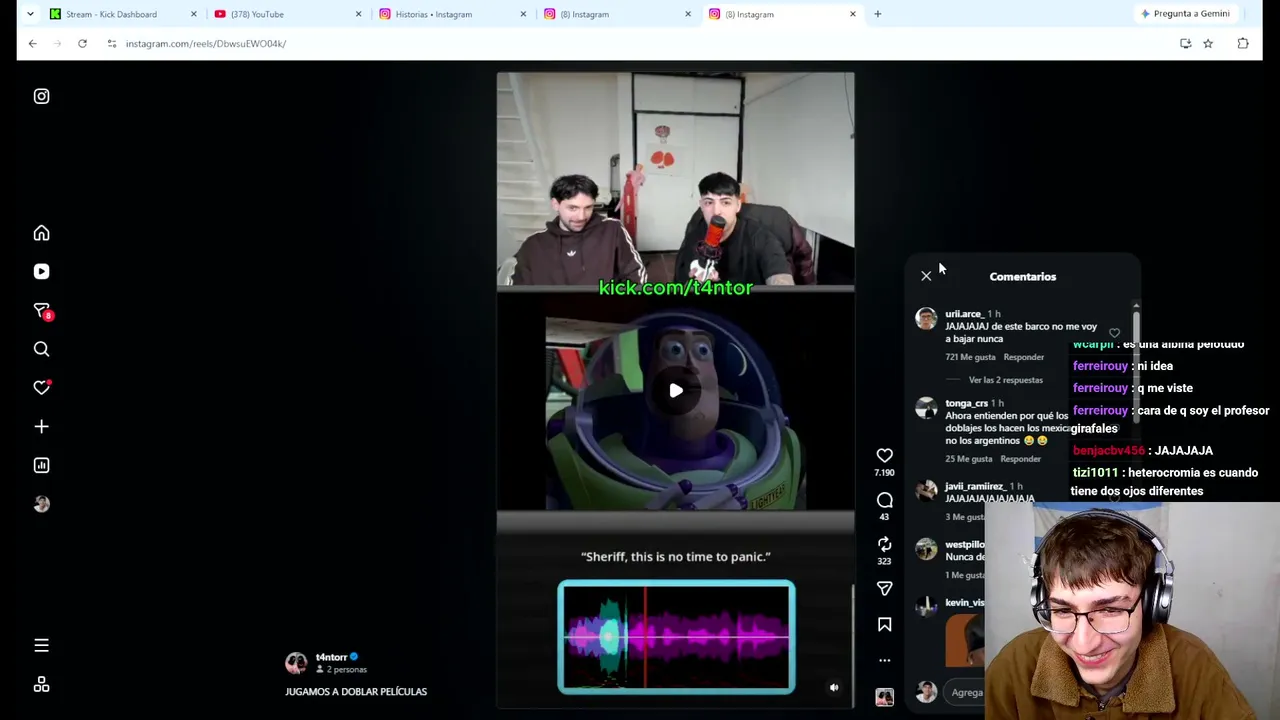This screenshot has width=1280, height=720.
Task: Open javii_ramiirez_ profile from username
Action: pos(974,486)
